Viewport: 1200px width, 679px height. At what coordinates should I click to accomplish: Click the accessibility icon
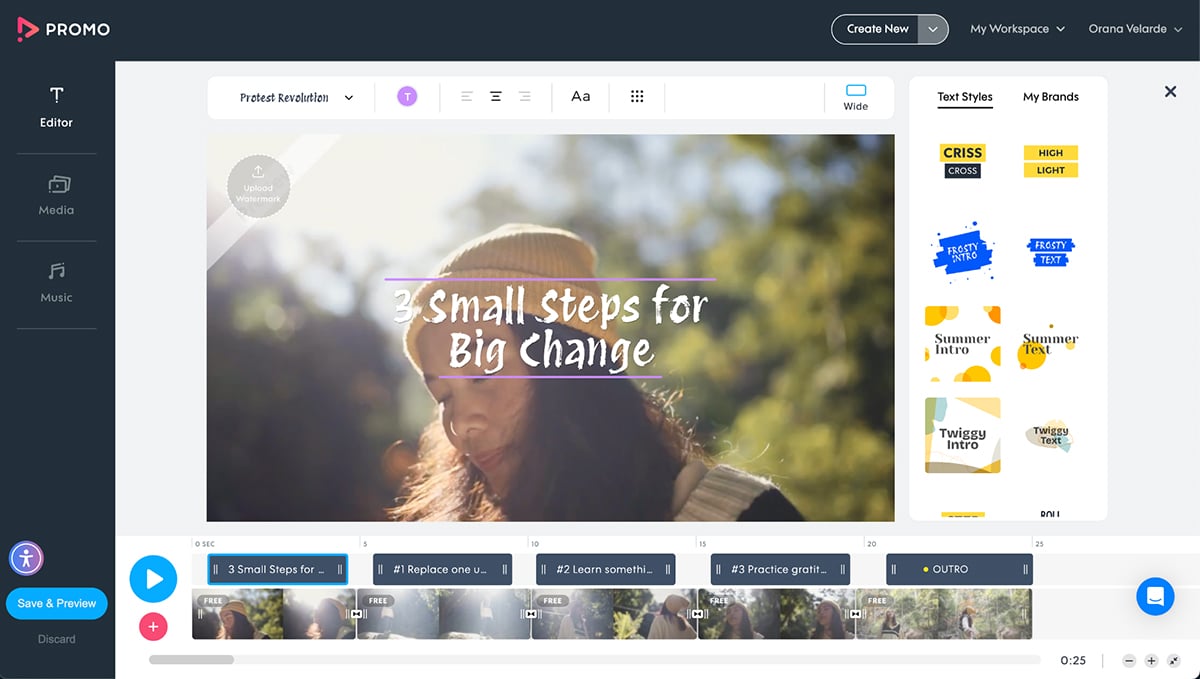(x=26, y=559)
